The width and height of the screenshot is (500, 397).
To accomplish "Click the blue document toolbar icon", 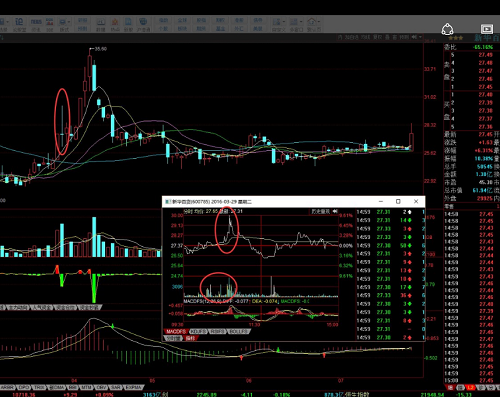I will pos(128,22).
